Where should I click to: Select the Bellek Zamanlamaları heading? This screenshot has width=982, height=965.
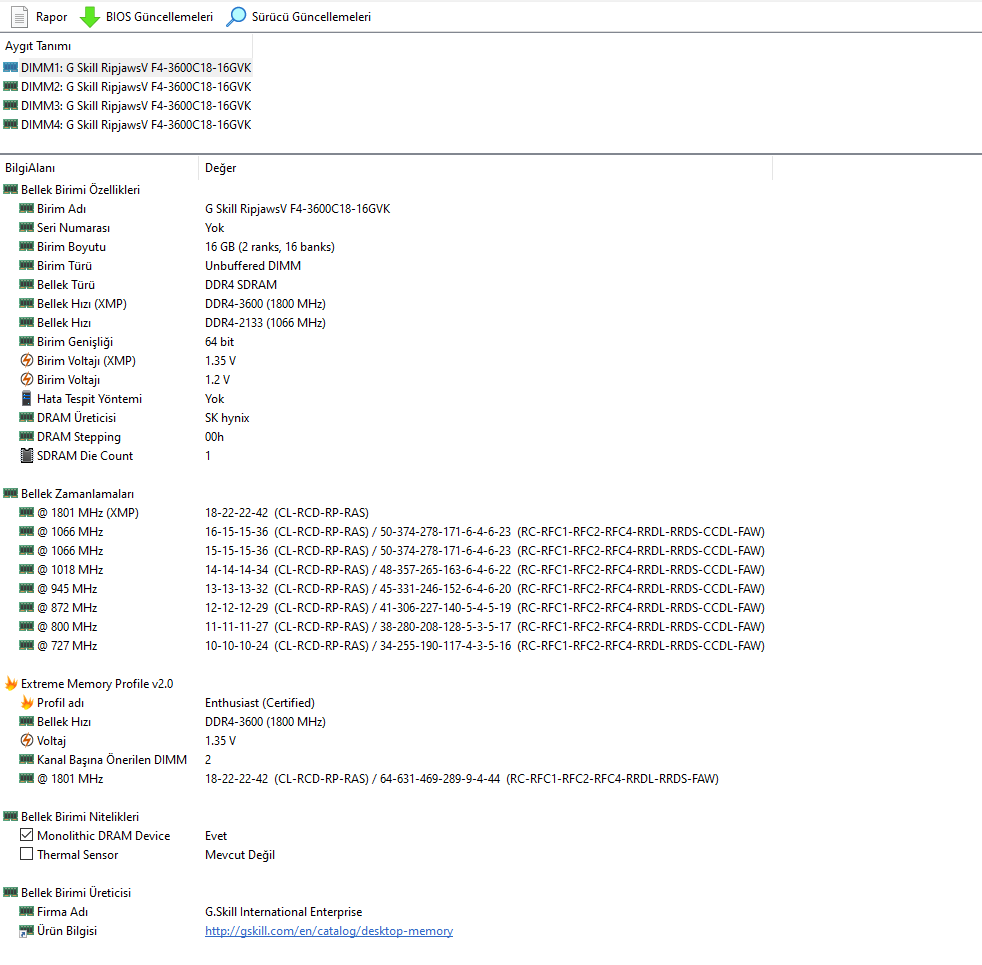(x=78, y=494)
